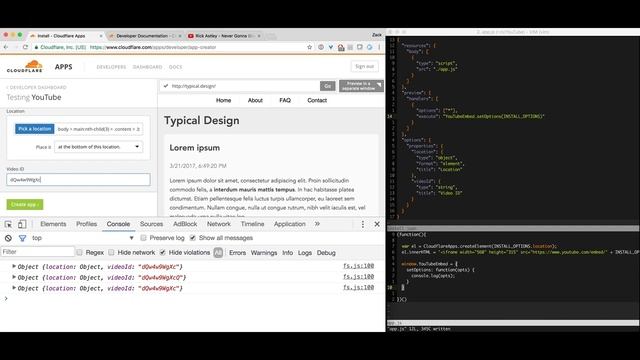Click the Go button beside the preview URL

[x=327, y=86]
